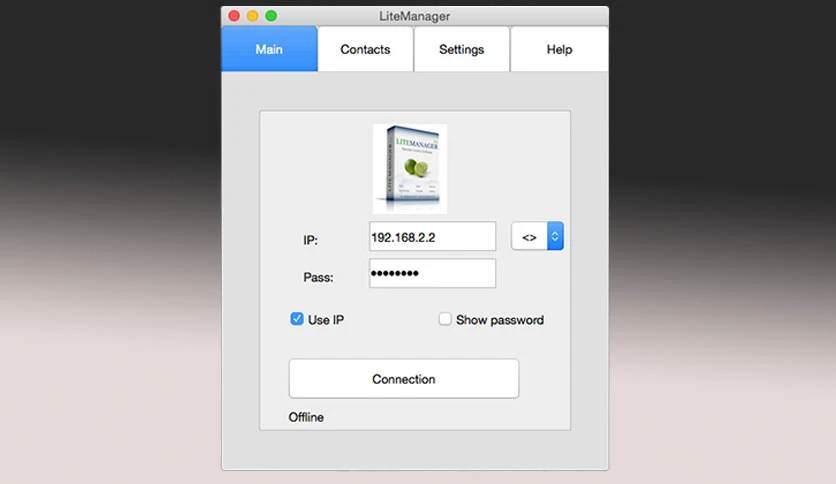Uncheck the Use IP checkbox
Screen dimensions: 836x484
297,319
